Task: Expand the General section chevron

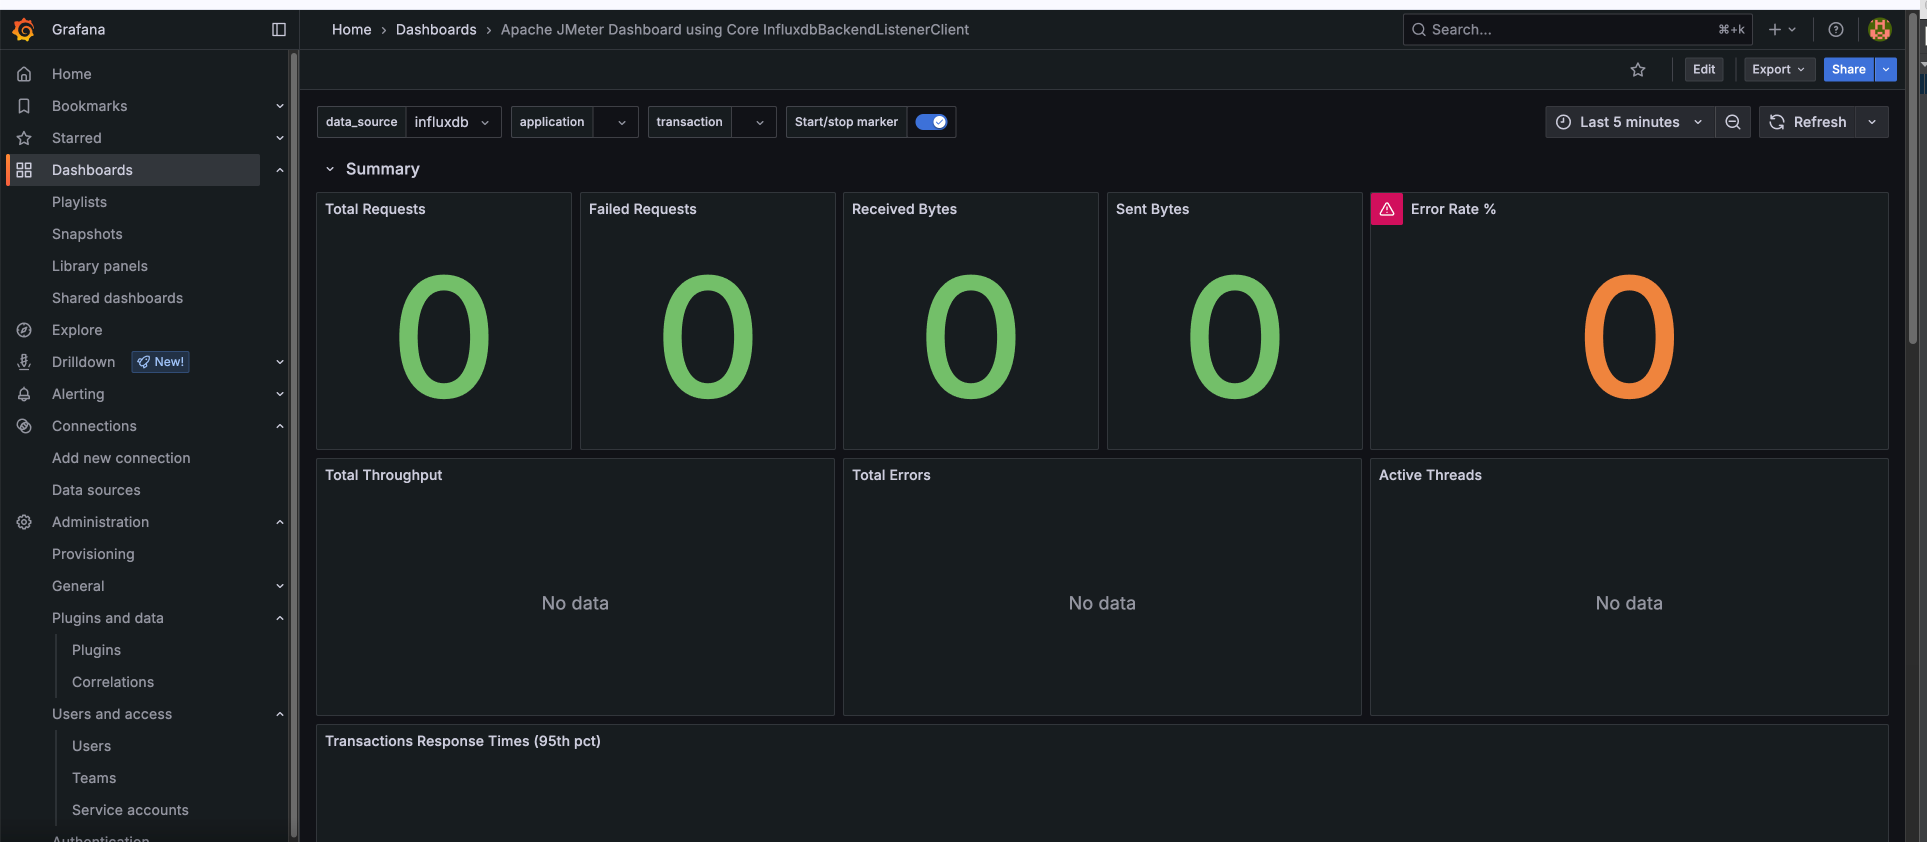Action: tap(280, 586)
